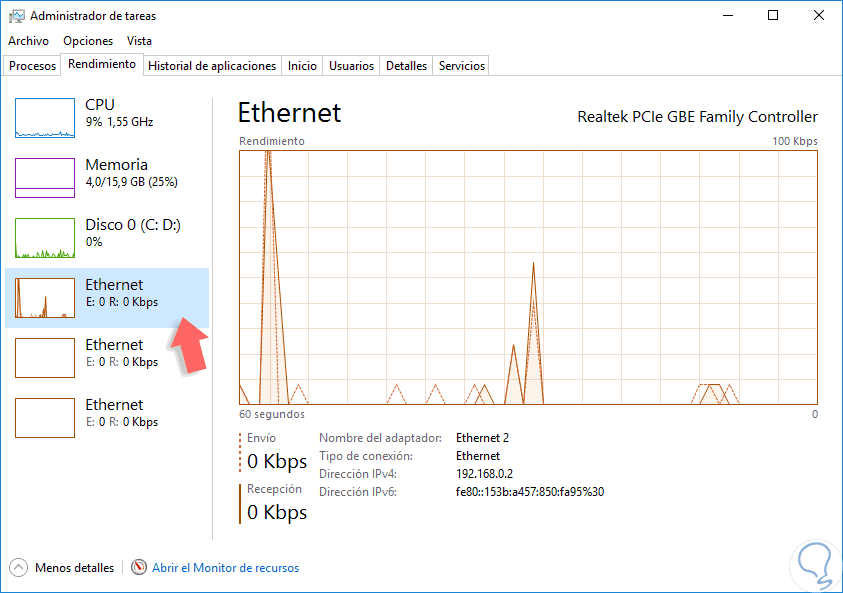Open the Servicios tab
Viewport: 843px width, 593px height.
point(462,66)
